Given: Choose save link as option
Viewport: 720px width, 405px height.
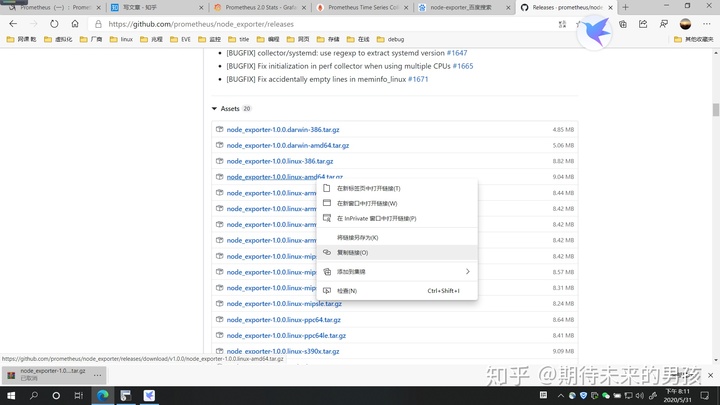Looking at the screenshot, I should [397, 237].
